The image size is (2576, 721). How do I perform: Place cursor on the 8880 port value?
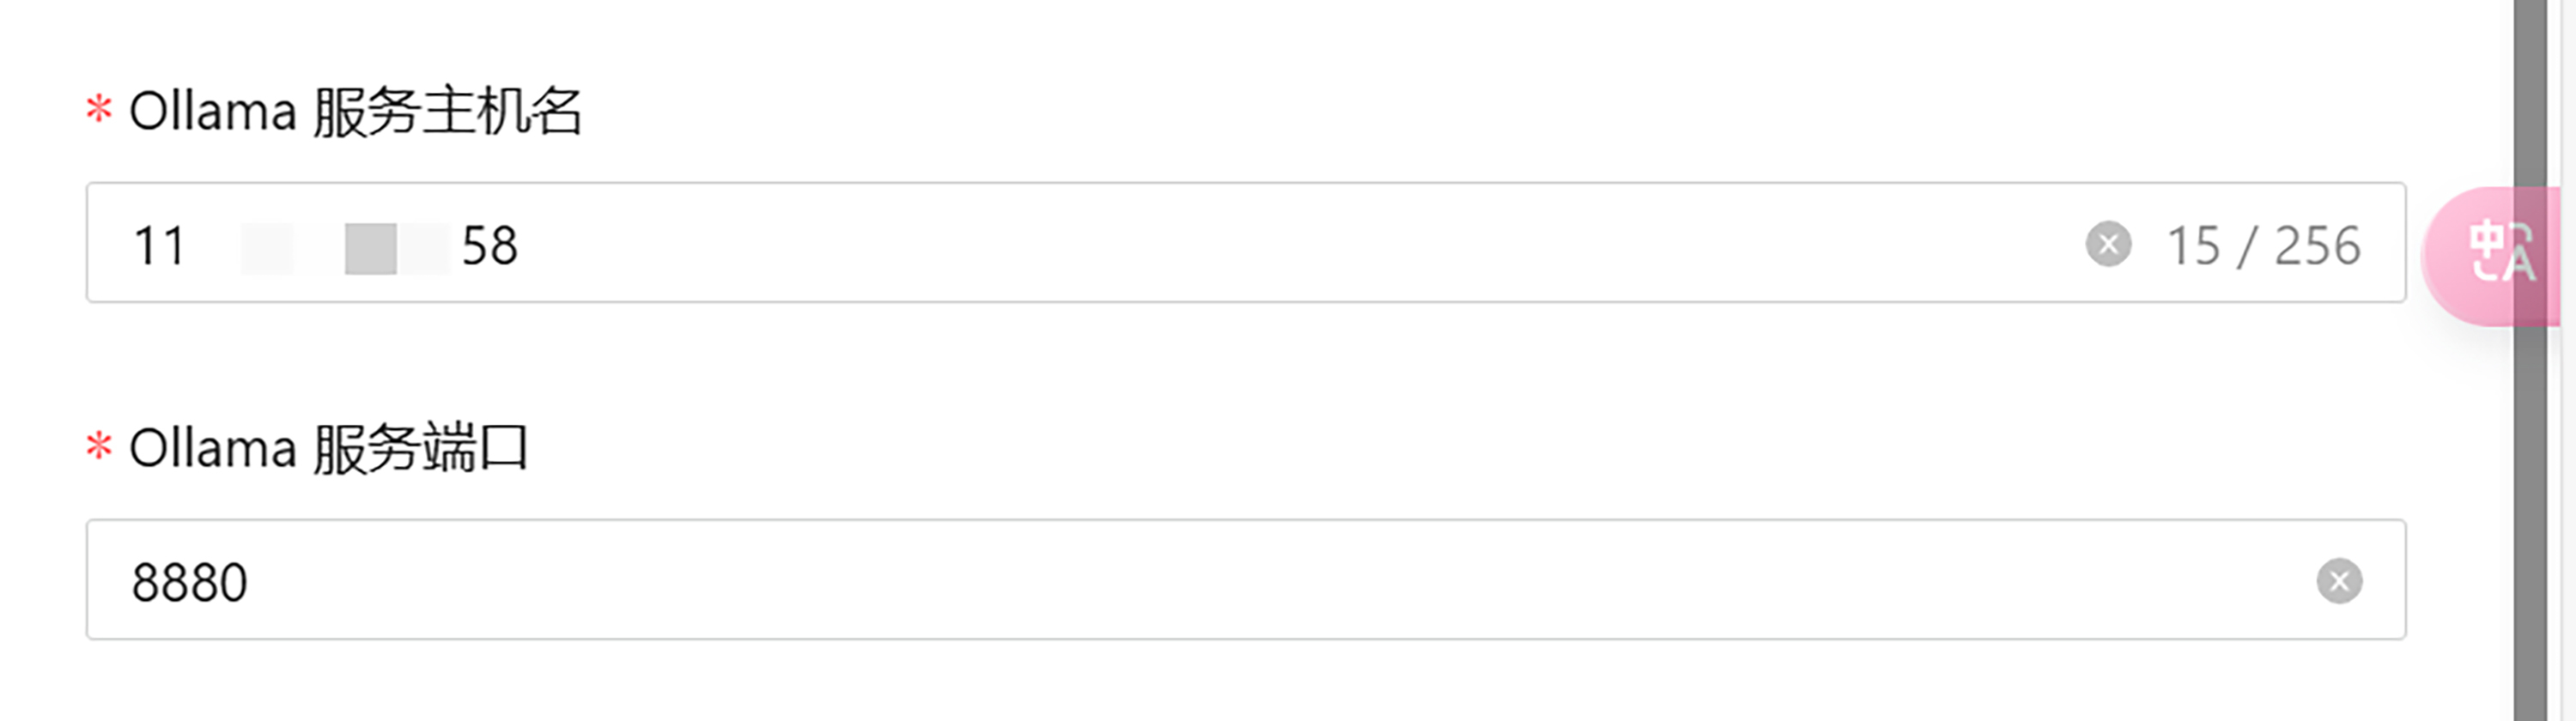click(189, 582)
